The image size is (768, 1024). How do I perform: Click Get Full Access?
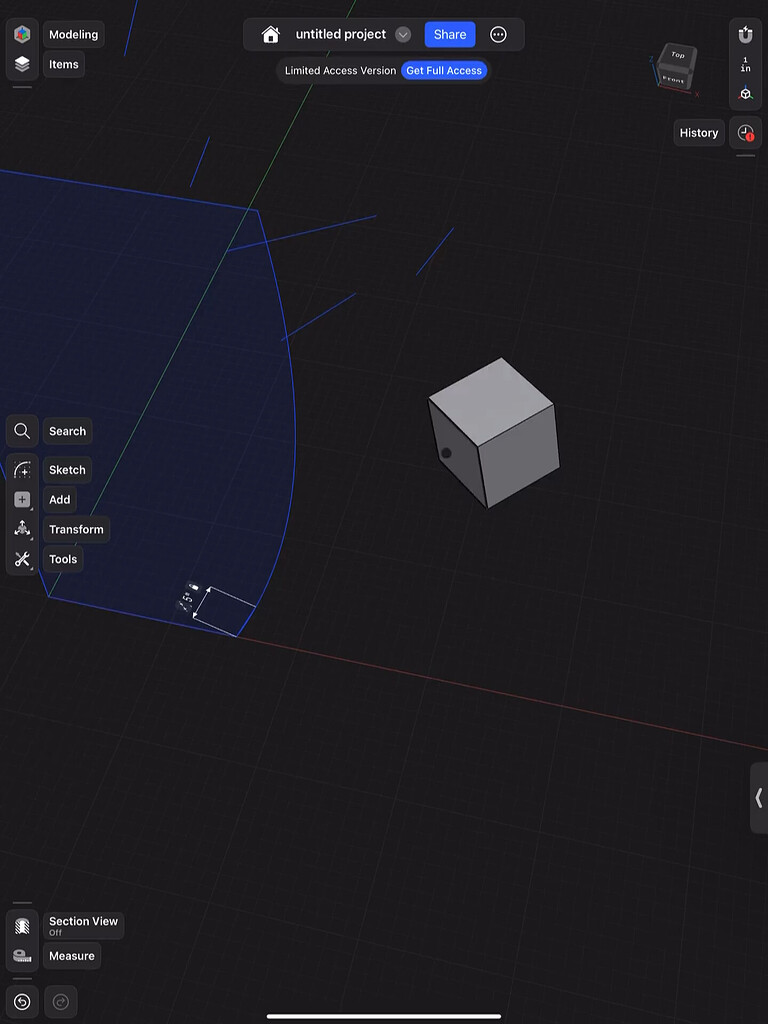tap(444, 71)
